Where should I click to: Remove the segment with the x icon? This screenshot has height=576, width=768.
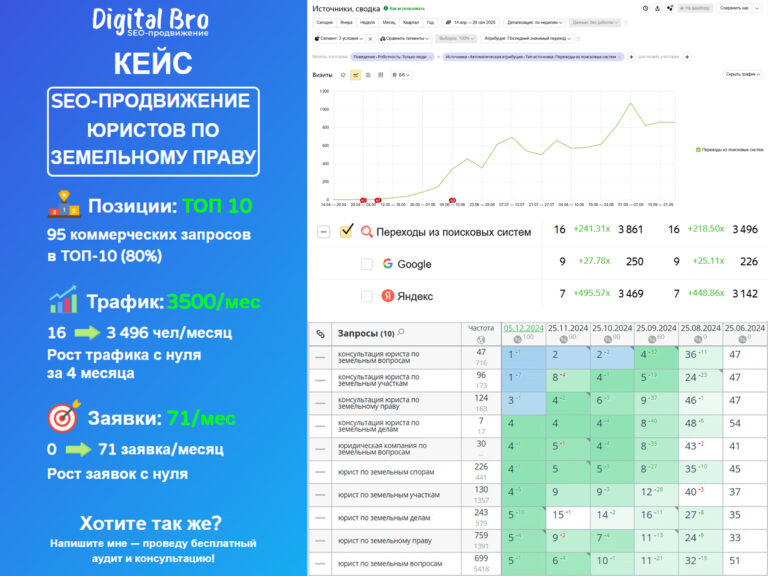pyautogui.click(x=370, y=39)
